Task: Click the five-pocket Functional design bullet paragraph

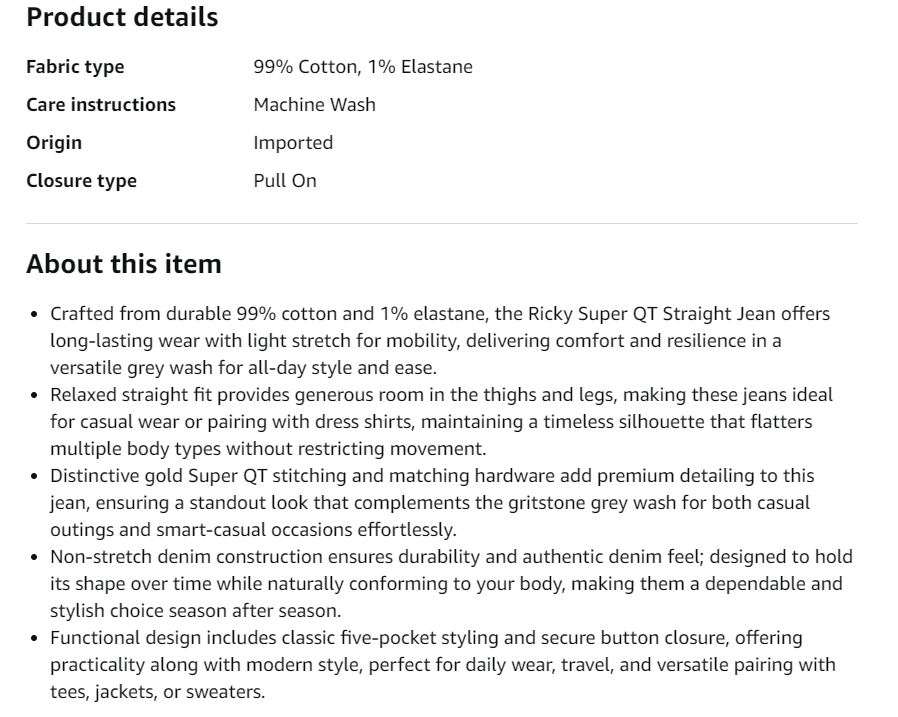Action: click(x=442, y=664)
